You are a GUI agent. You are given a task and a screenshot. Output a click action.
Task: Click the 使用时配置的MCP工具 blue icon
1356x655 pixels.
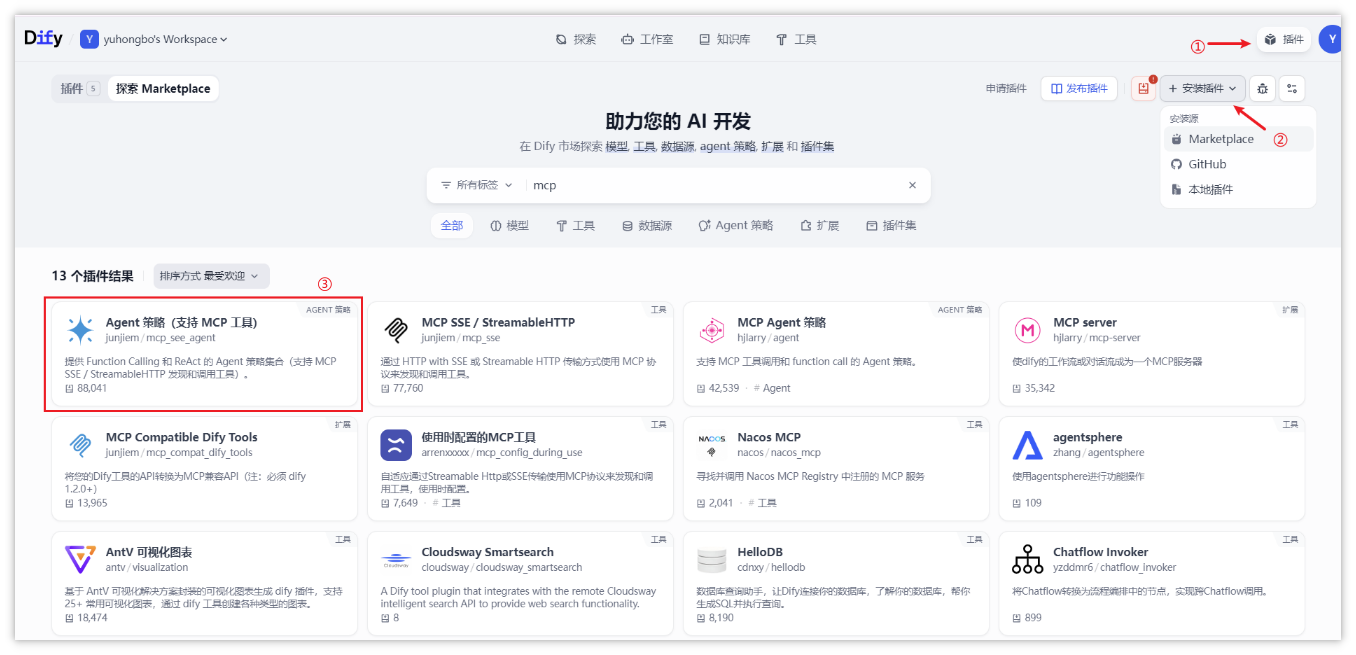coord(396,445)
